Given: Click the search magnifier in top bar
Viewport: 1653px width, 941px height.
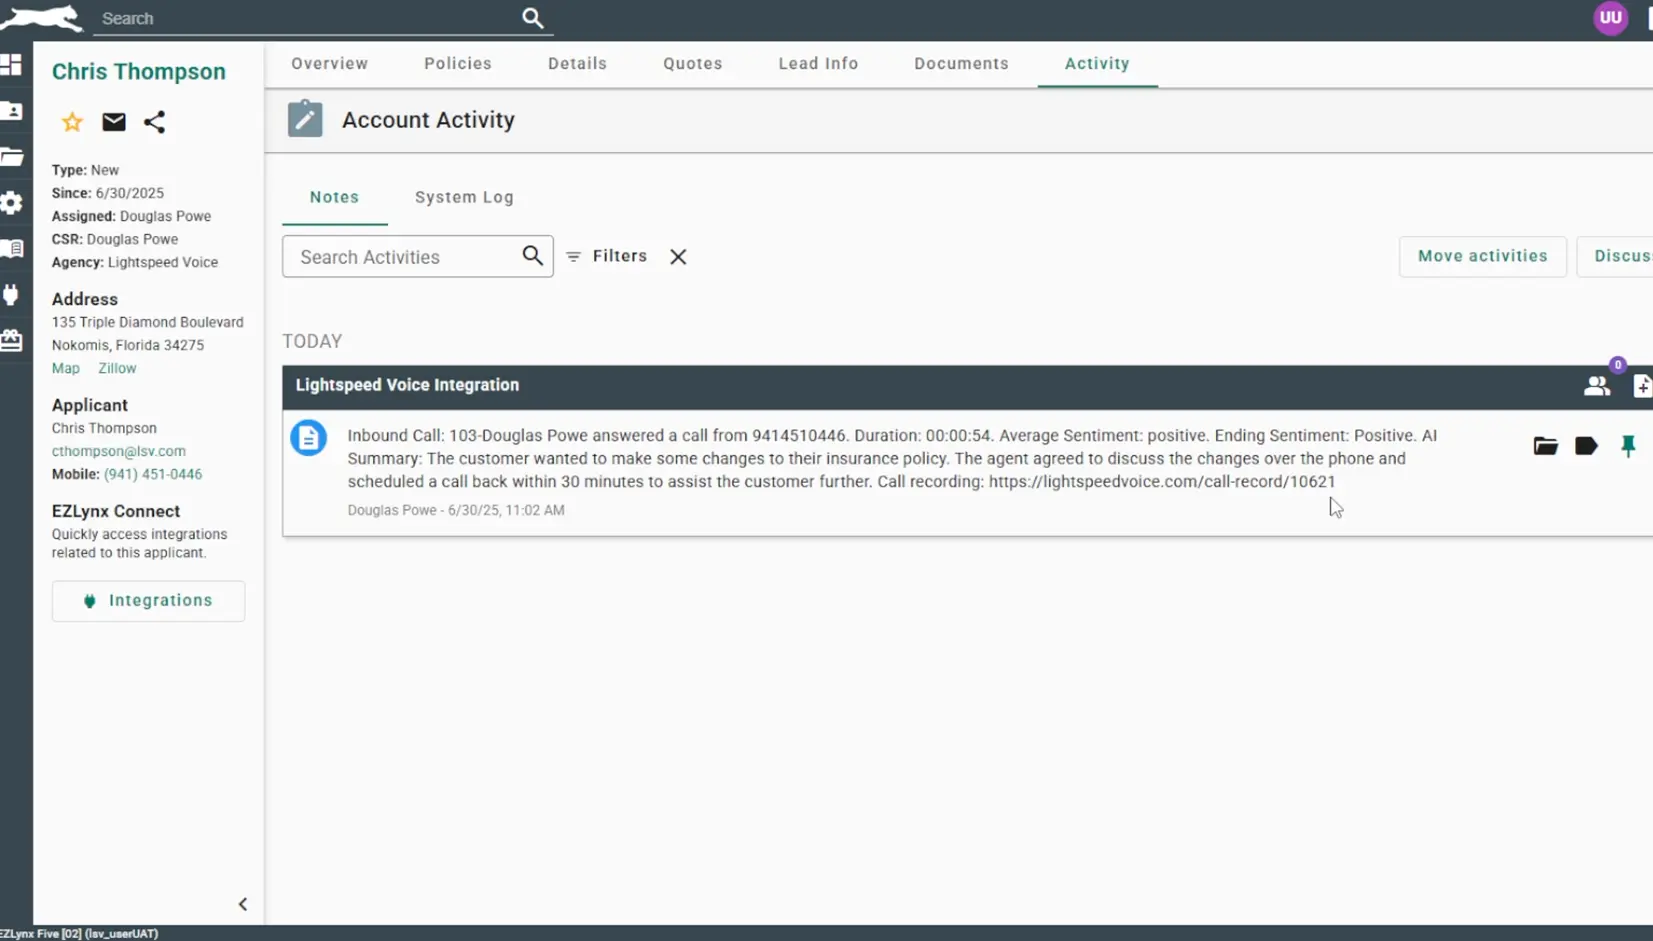Looking at the screenshot, I should click(x=533, y=18).
